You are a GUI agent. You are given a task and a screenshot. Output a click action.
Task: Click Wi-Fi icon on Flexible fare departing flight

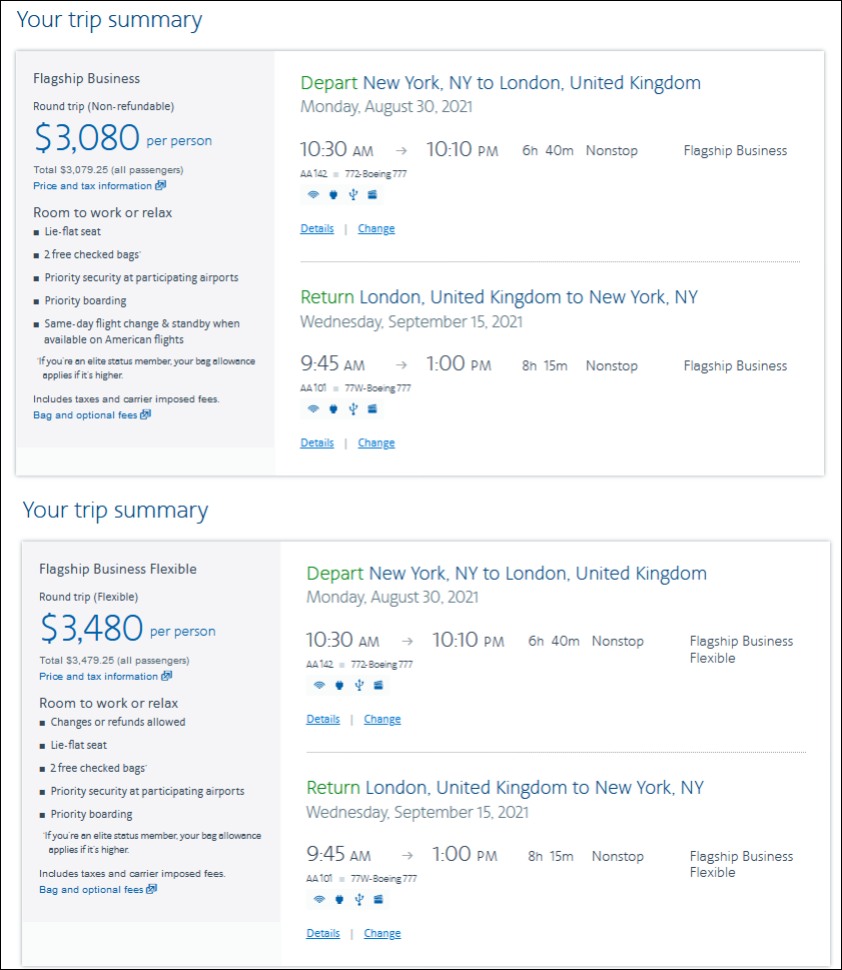pyautogui.click(x=319, y=685)
